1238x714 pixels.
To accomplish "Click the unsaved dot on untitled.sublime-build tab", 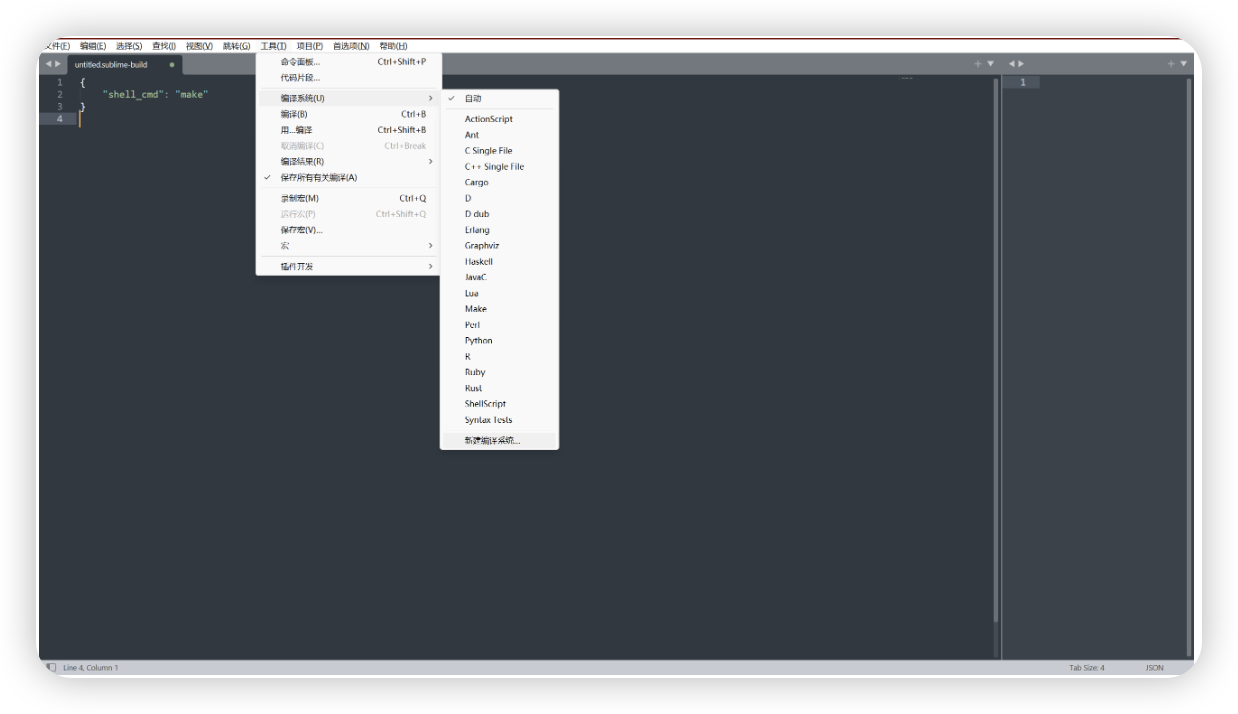I will coord(172,65).
